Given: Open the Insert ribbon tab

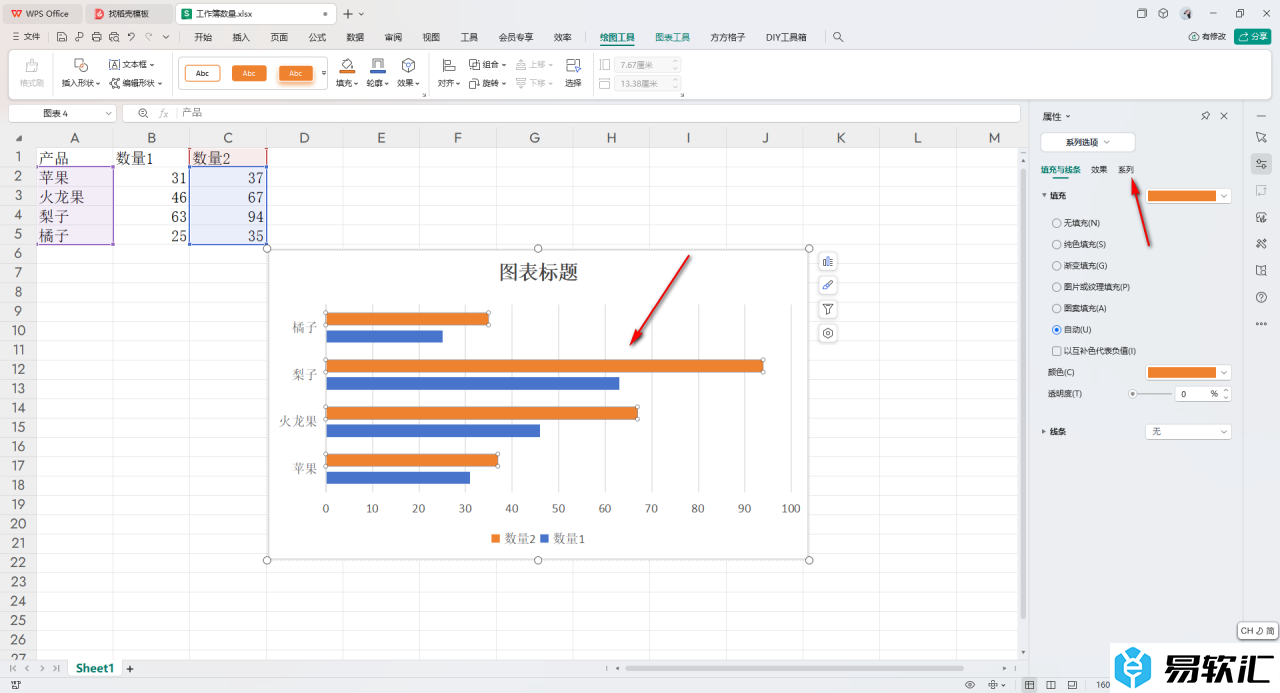Looking at the screenshot, I should tap(241, 37).
